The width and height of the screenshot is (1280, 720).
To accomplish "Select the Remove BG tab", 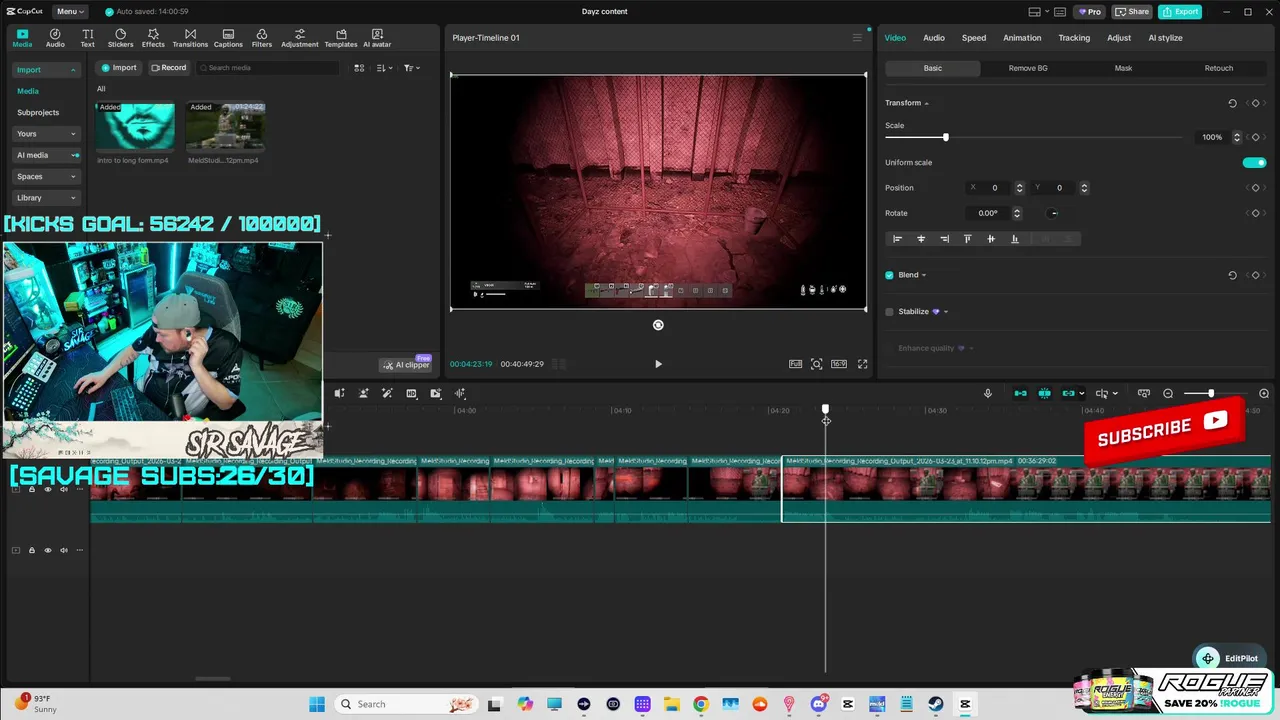I will click(1027, 68).
